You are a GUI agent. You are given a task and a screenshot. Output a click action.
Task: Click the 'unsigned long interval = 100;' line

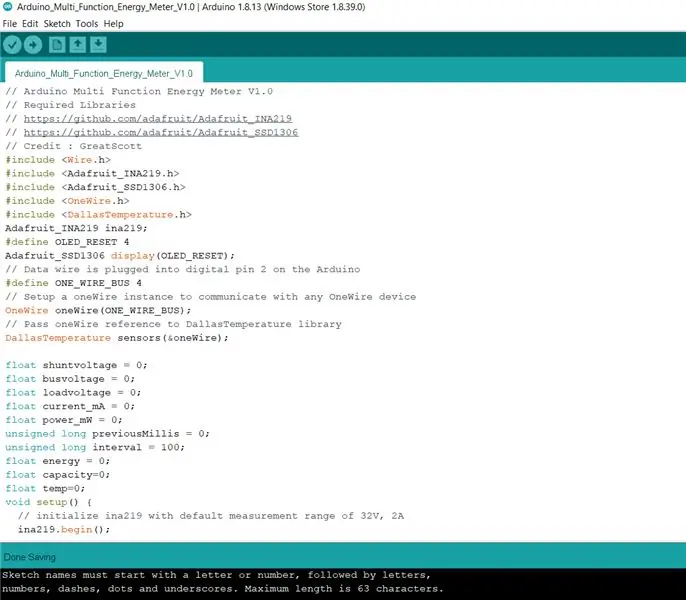point(95,447)
